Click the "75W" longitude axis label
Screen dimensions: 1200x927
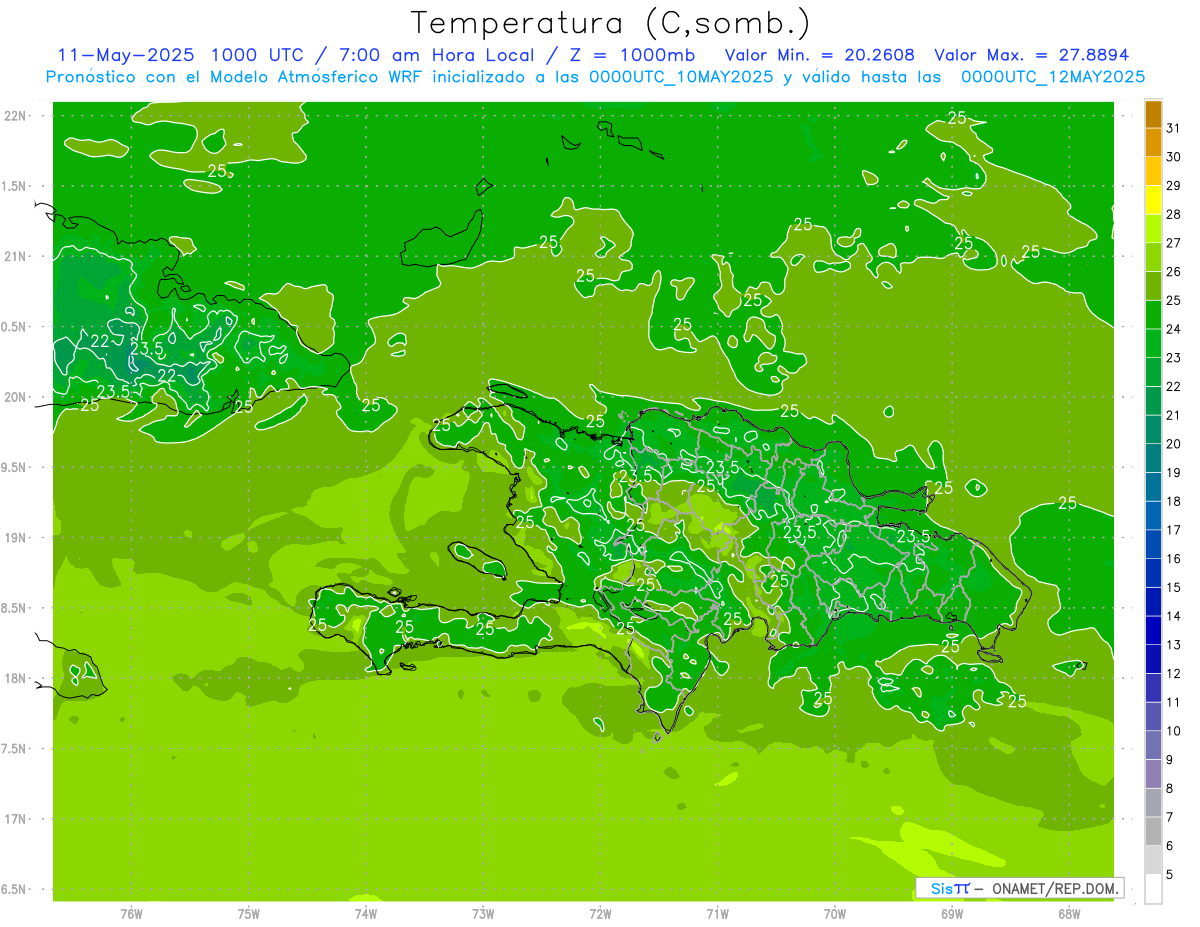click(x=249, y=914)
